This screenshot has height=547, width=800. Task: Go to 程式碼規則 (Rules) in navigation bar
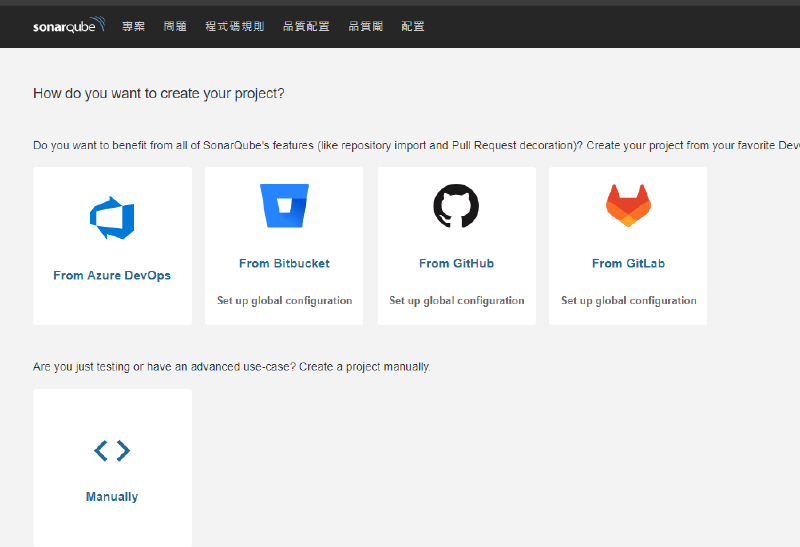click(234, 27)
